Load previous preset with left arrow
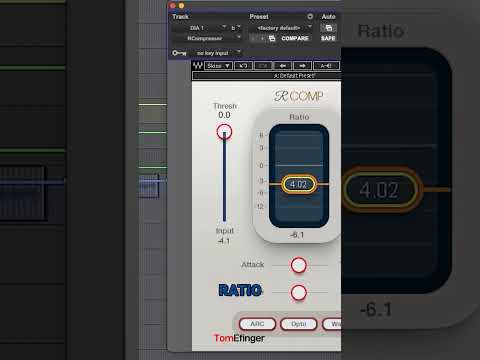The width and height of the screenshot is (480, 360). pyautogui.click(x=283, y=66)
